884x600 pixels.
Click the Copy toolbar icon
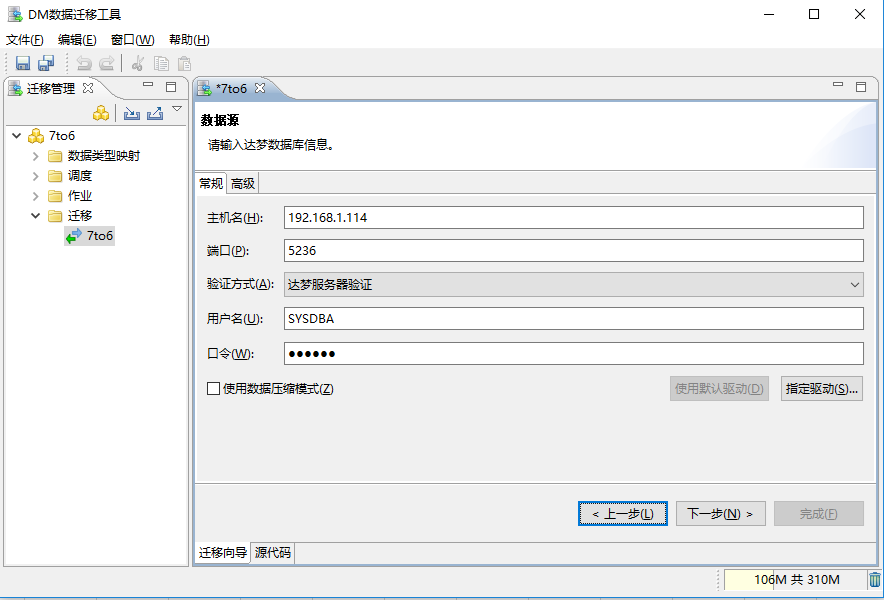point(161,63)
